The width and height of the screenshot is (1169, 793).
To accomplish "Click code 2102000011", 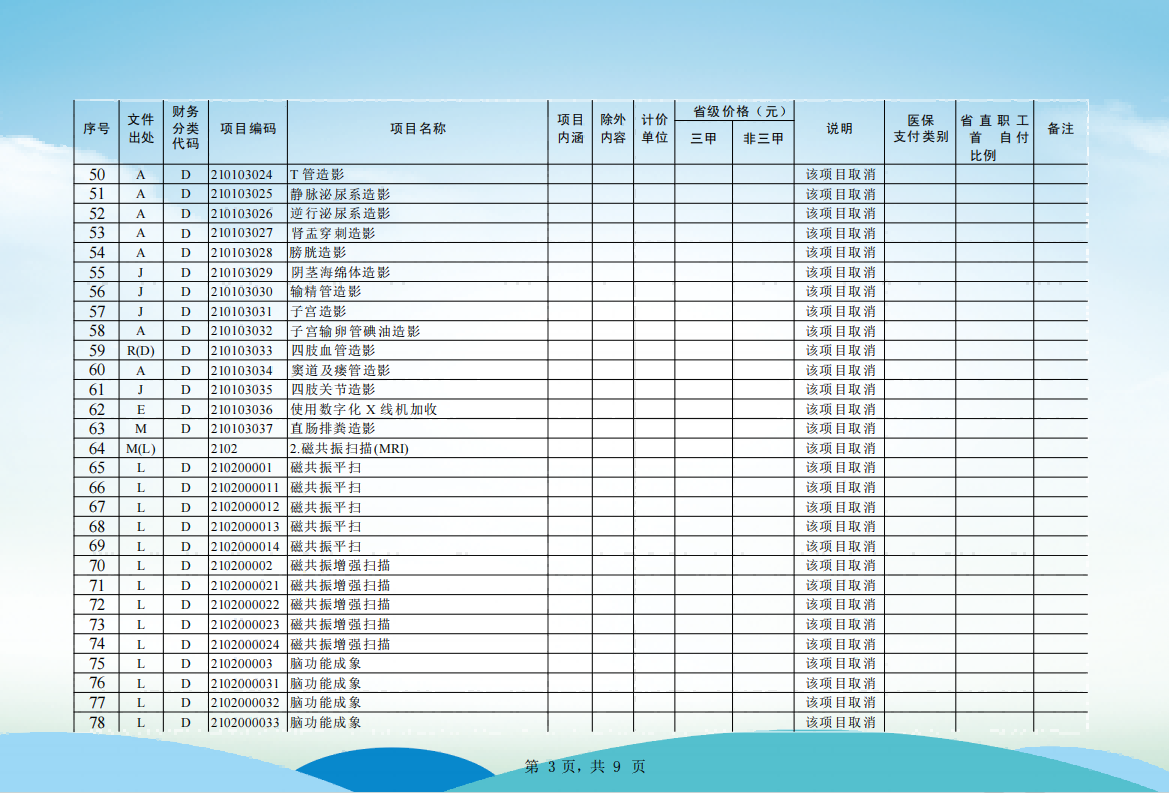I will [x=245, y=487].
